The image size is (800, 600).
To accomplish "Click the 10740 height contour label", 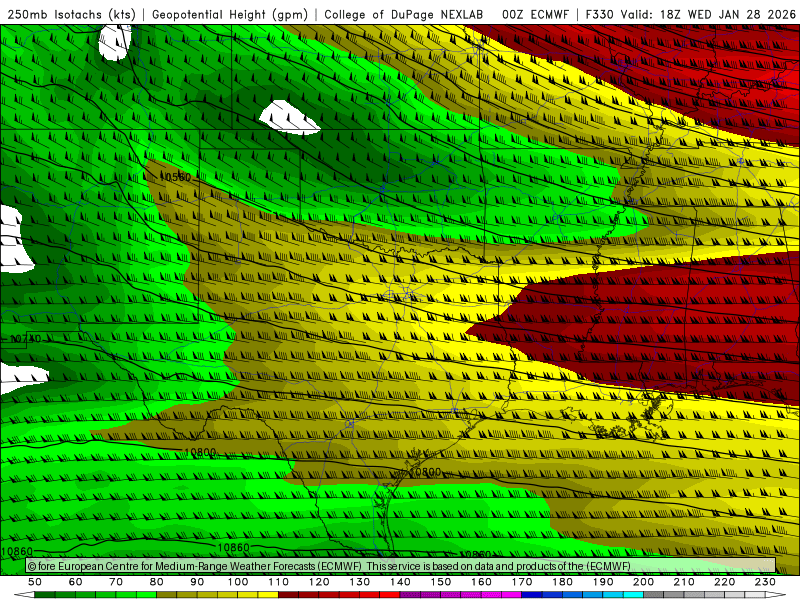I will [26, 339].
